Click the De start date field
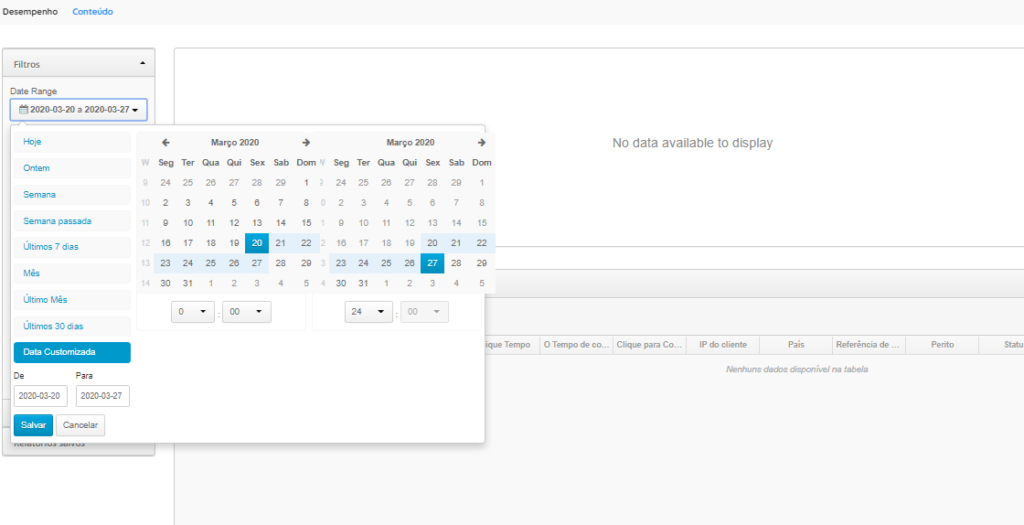Viewport: 1024px width, 525px height. click(x=41, y=396)
